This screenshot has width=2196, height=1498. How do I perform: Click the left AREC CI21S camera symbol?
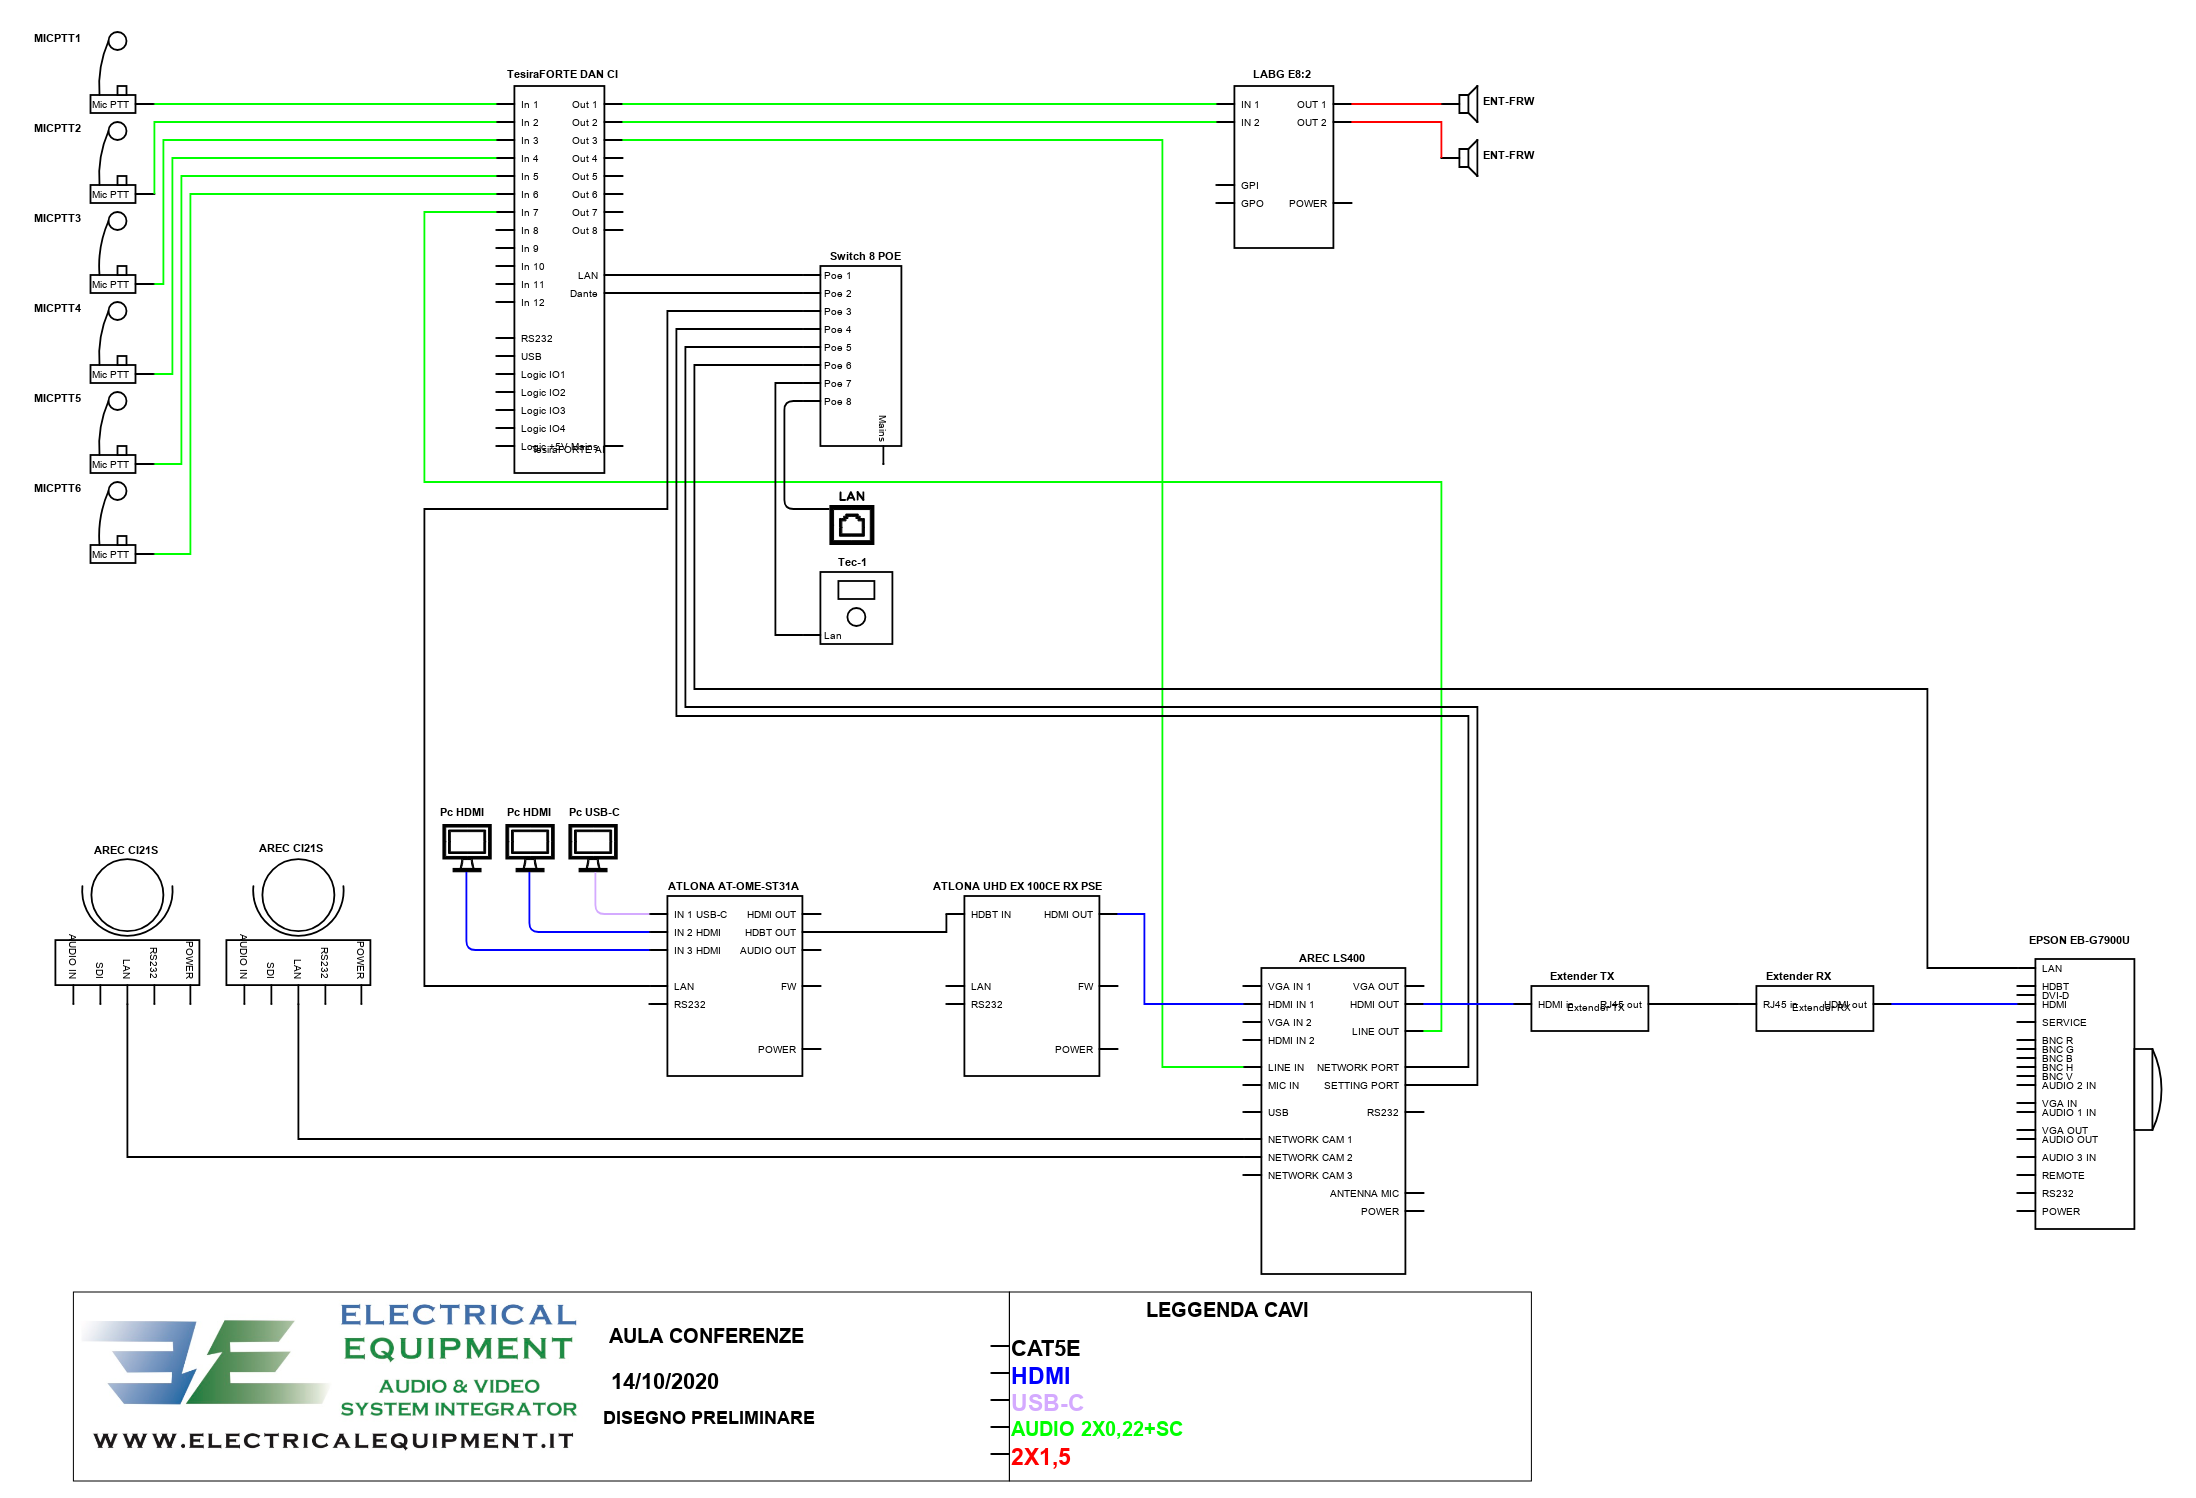pos(127,896)
